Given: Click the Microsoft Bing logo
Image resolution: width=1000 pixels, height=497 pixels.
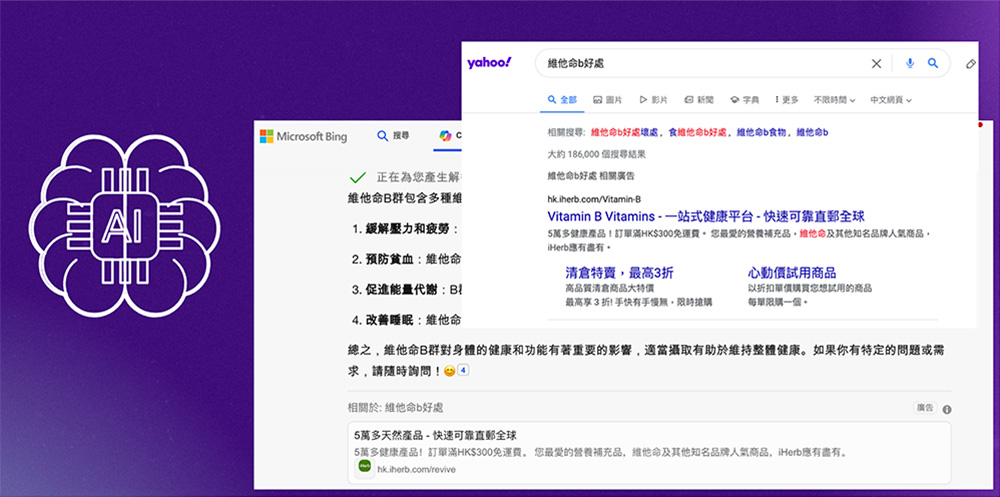Looking at the screenshot, I should point(304,136).
